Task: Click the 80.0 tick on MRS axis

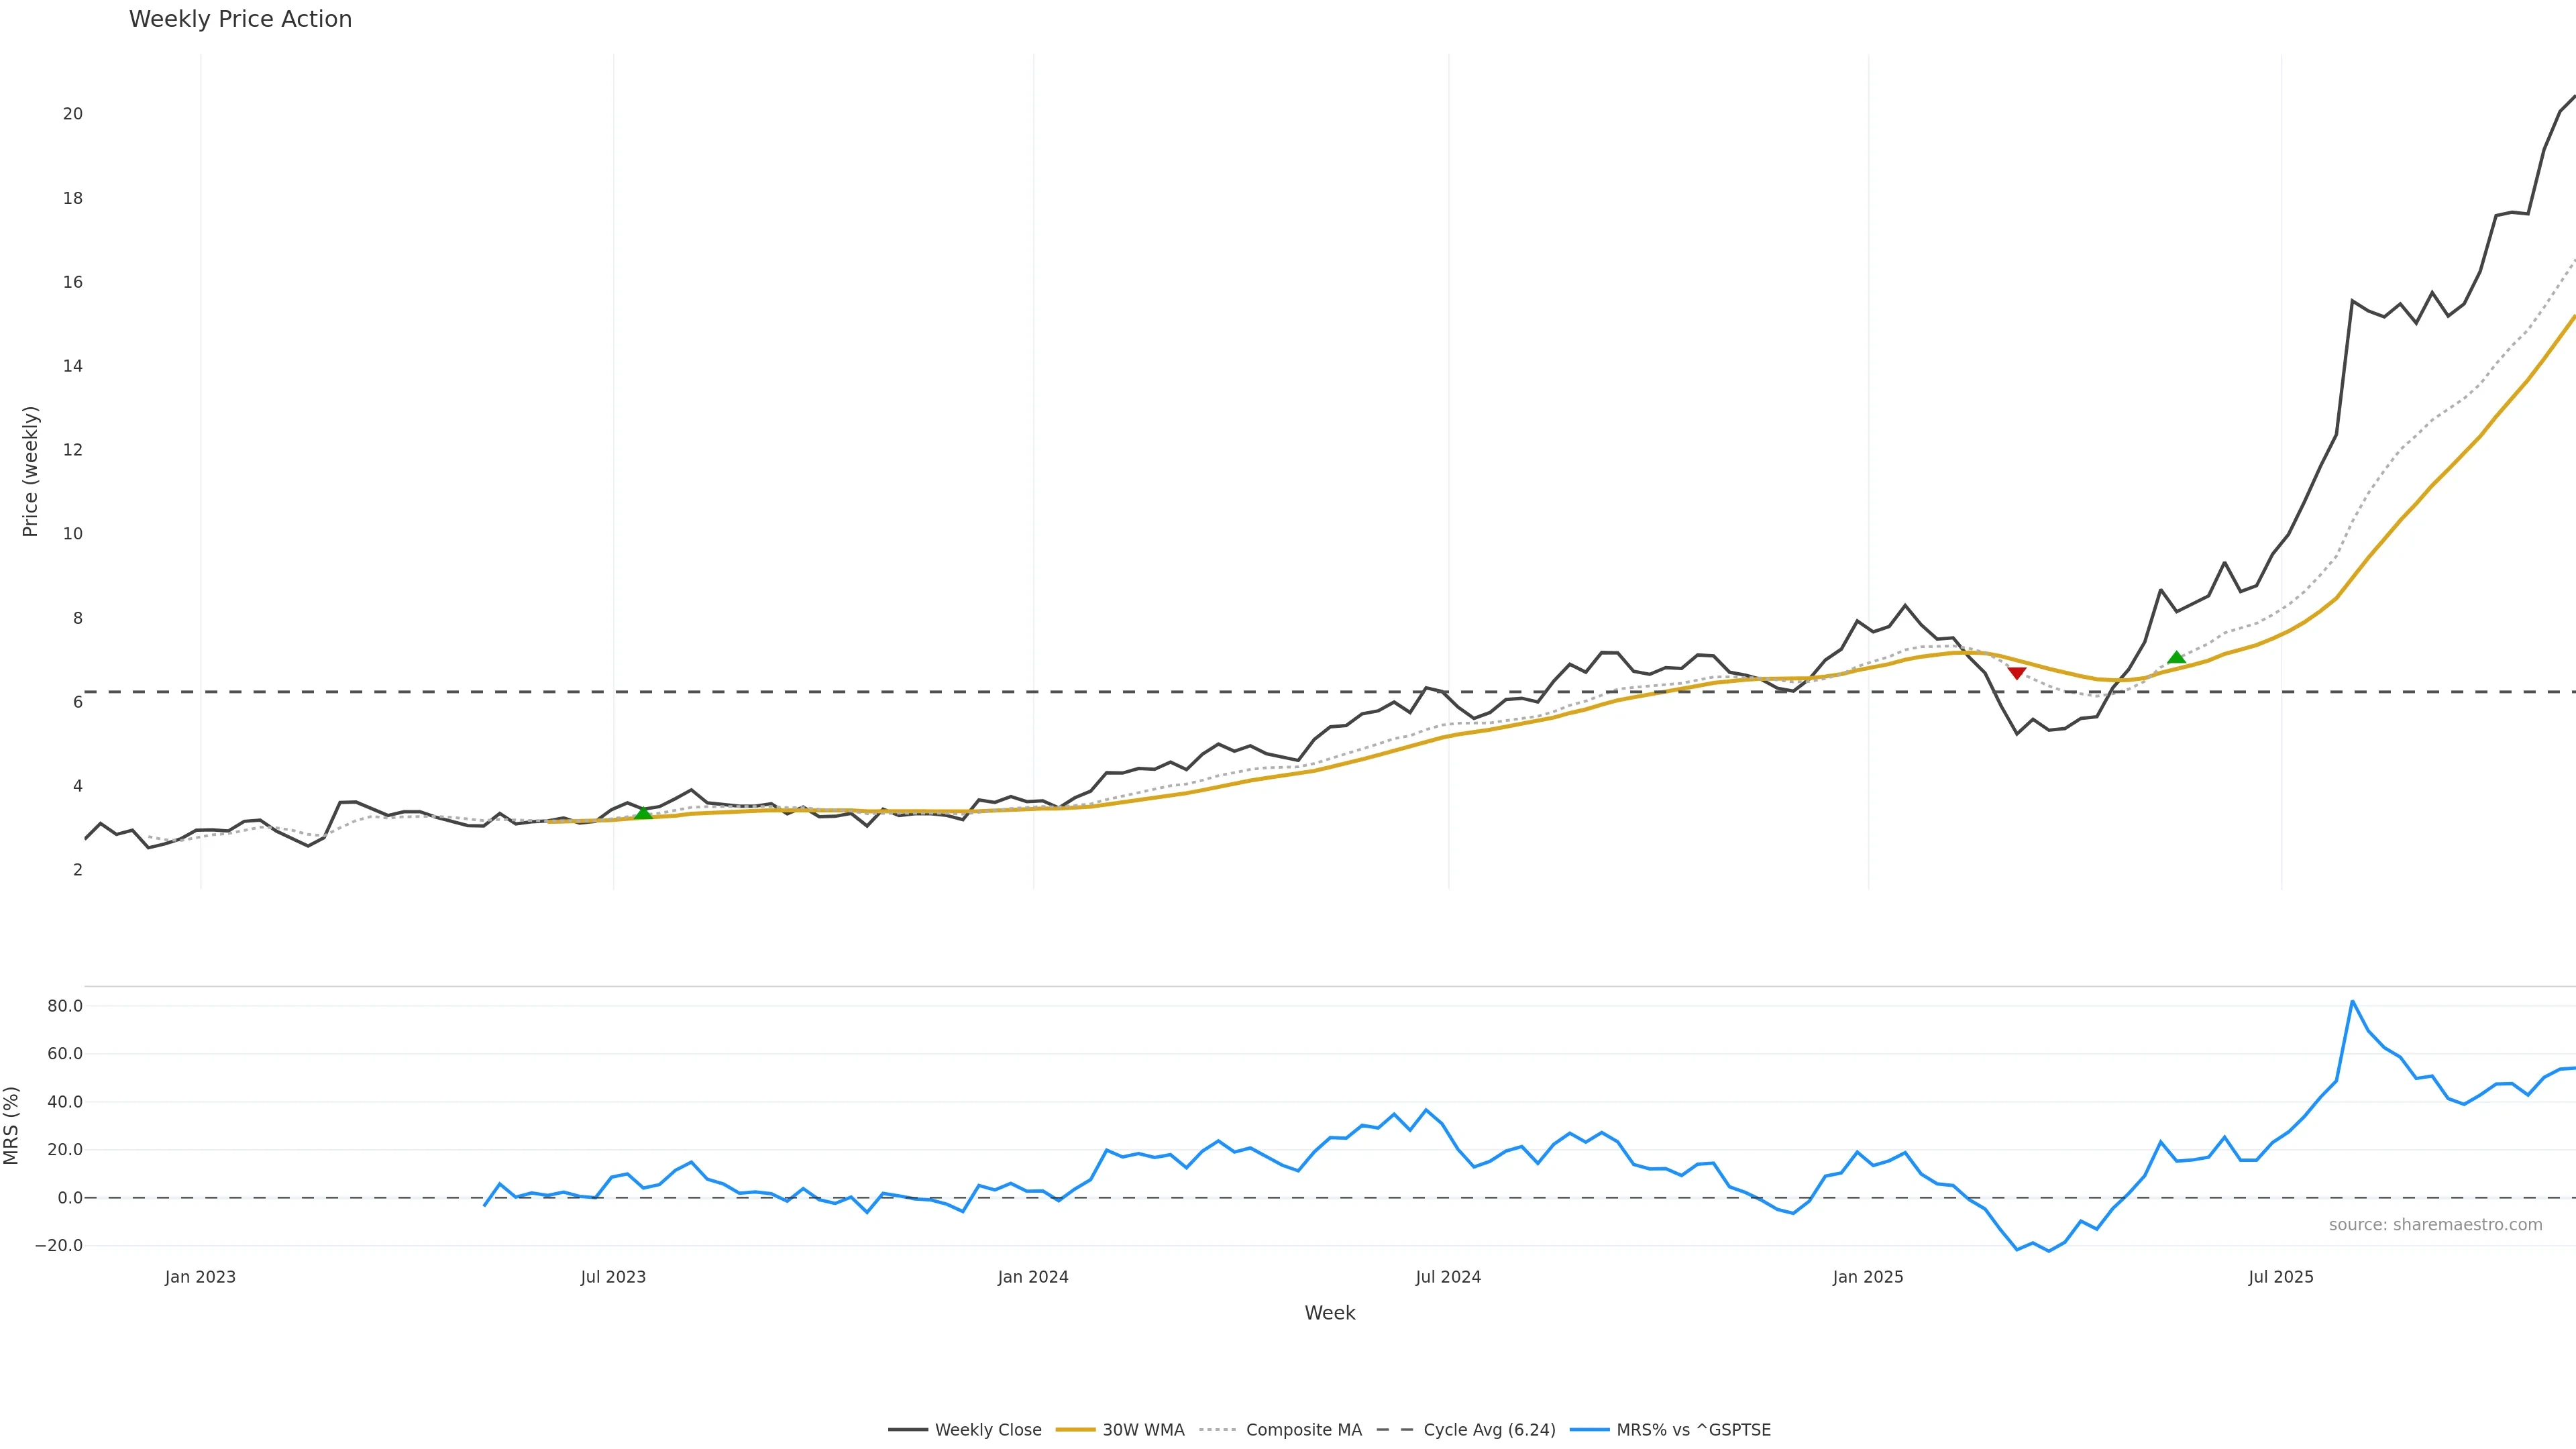Action: (65, 1006)
